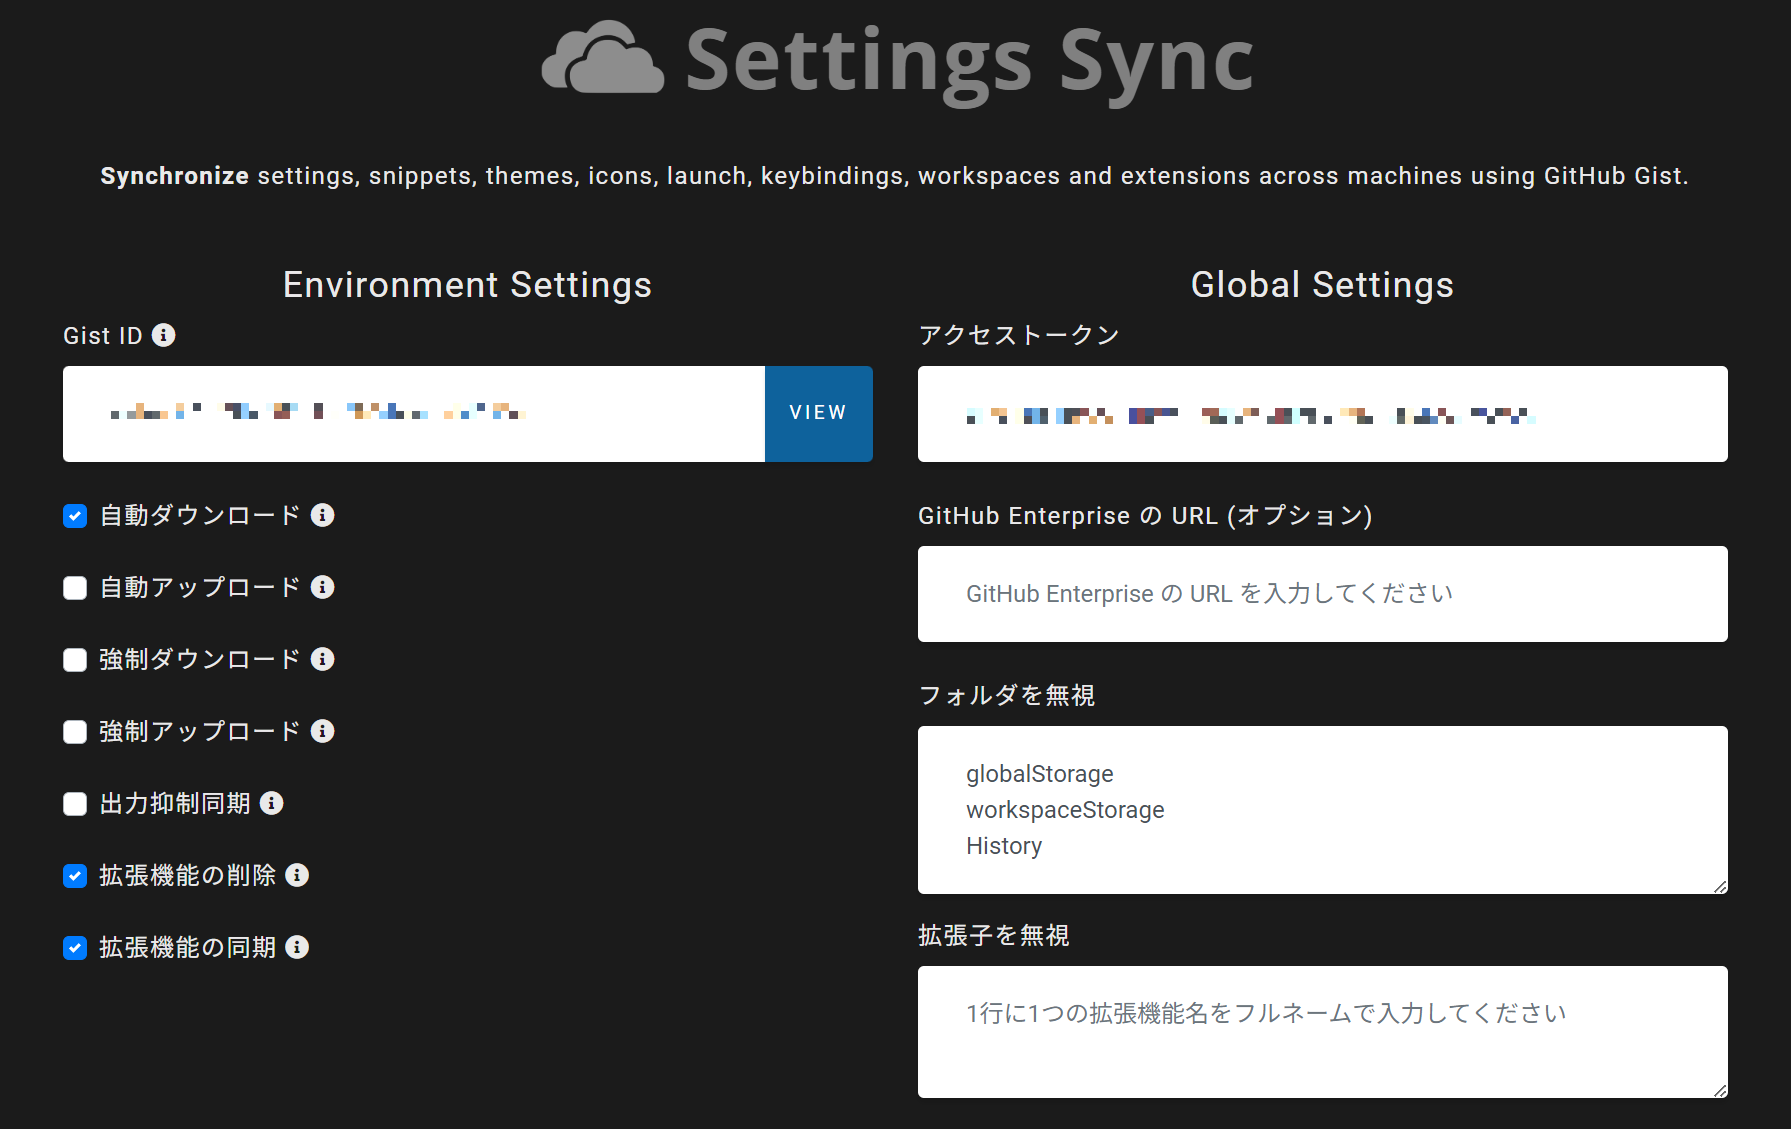This screenshot has height=1129, width=1791.
Task: Enable the 強制ダウンロード checkbox
Action: tap(75, 660)
